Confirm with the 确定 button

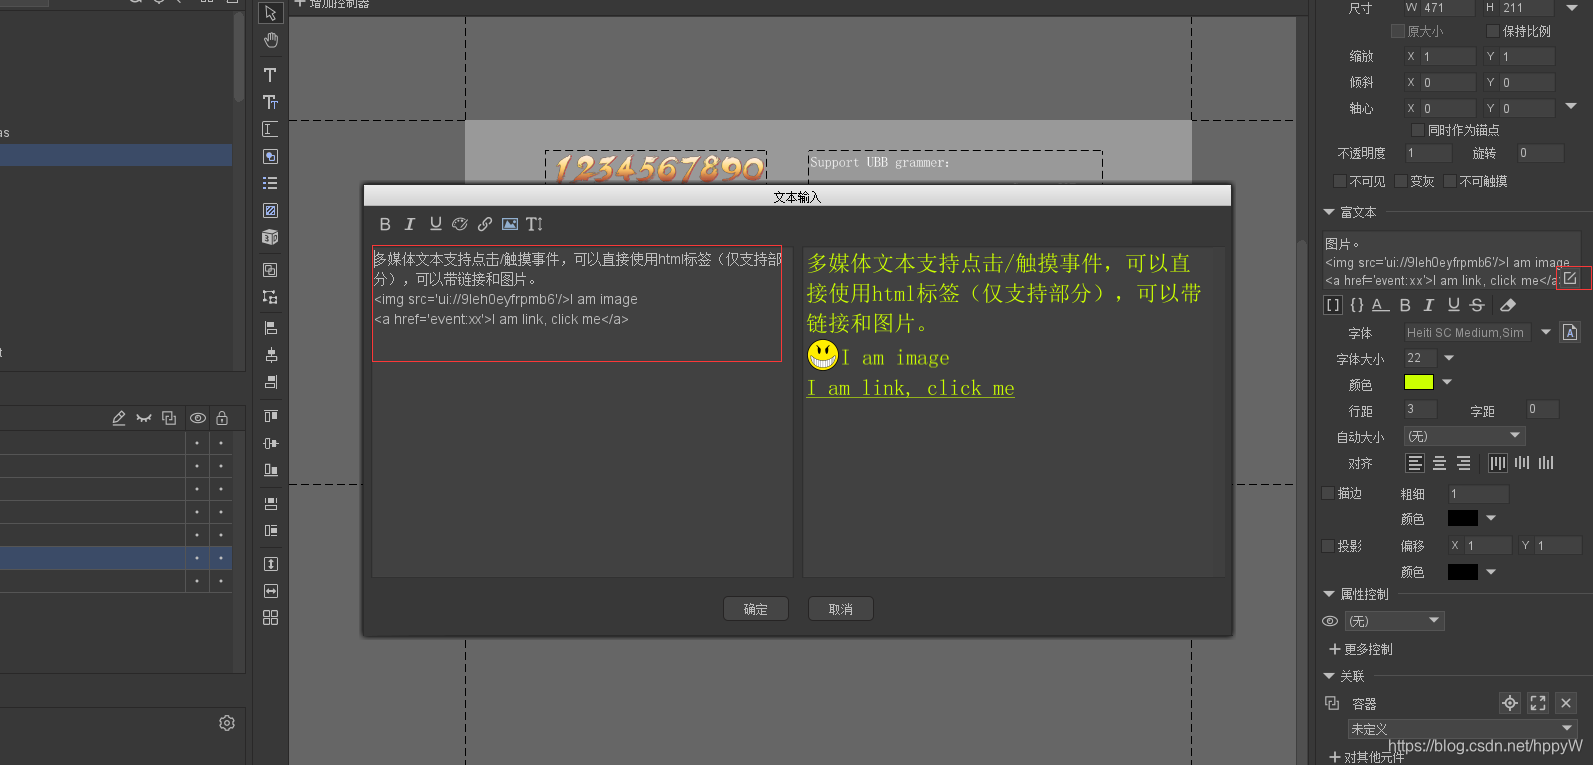tap(756, 609)
